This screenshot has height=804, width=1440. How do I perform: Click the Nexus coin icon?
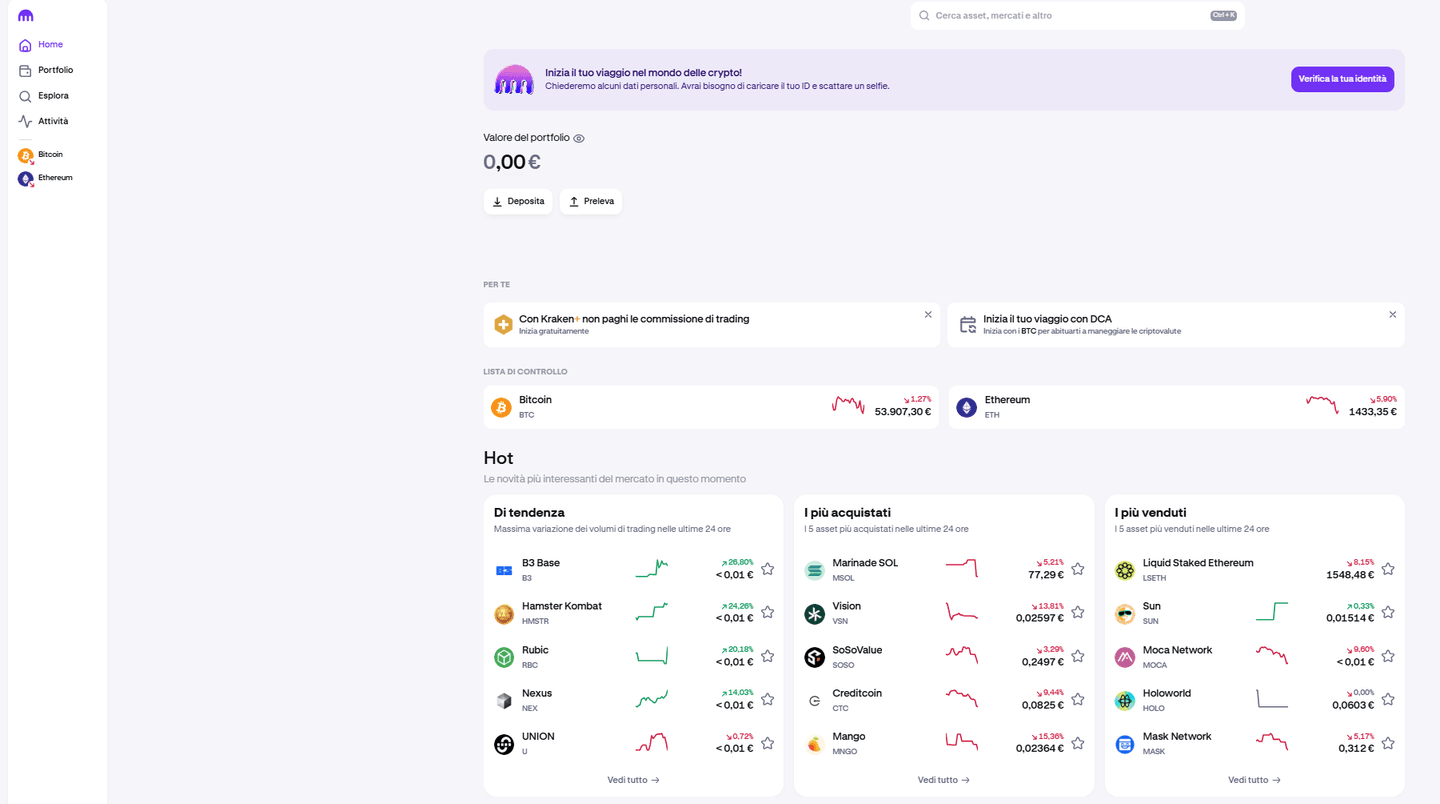[504, 701]
